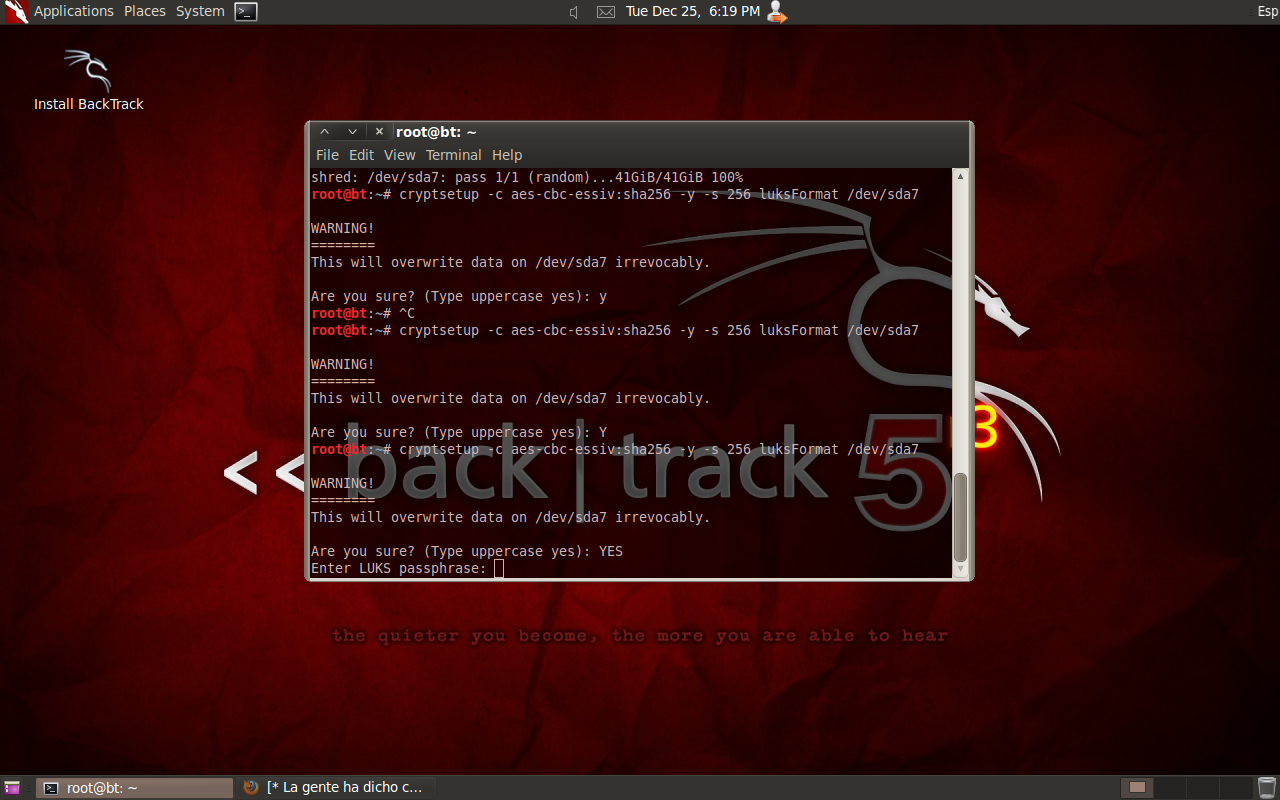The height and width of the screenshot is (800, 1280).
Task: Click the Enter LUKS passphrase cursor
Action: pos(499,569)
